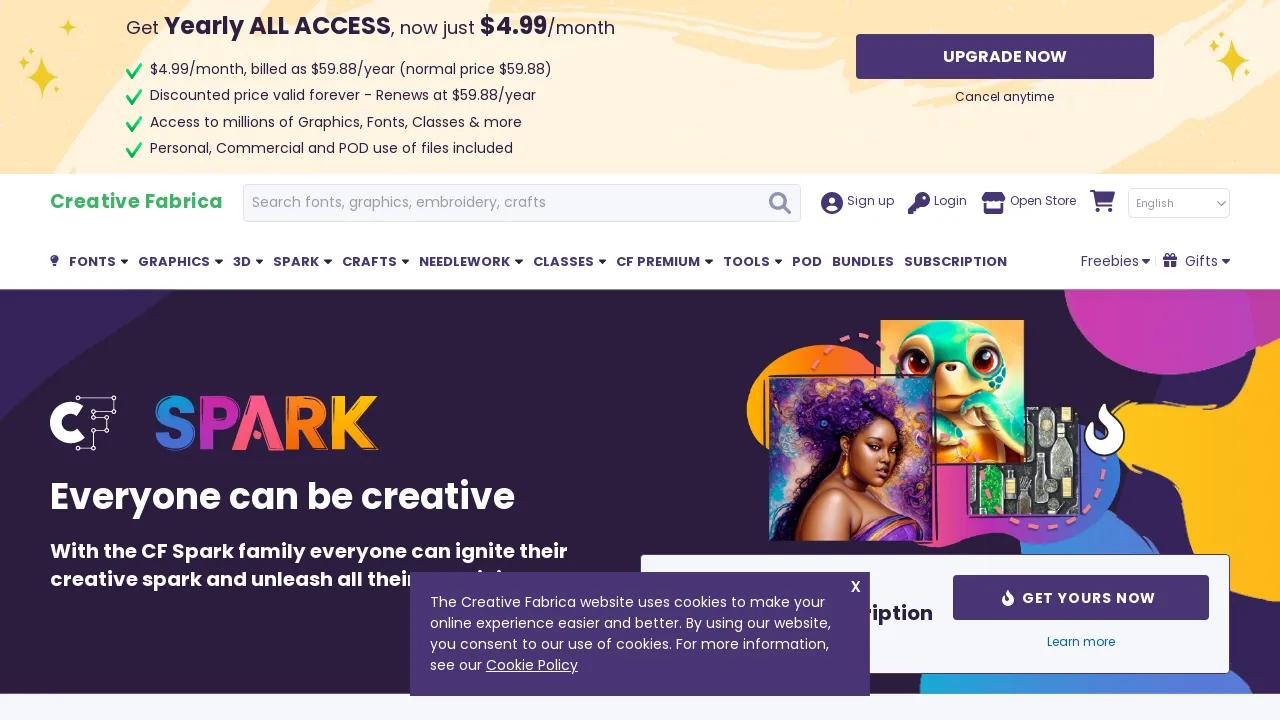Click the Get Yours Now button
Viewport: 1280px width, 720px height.
[1081, 598]
